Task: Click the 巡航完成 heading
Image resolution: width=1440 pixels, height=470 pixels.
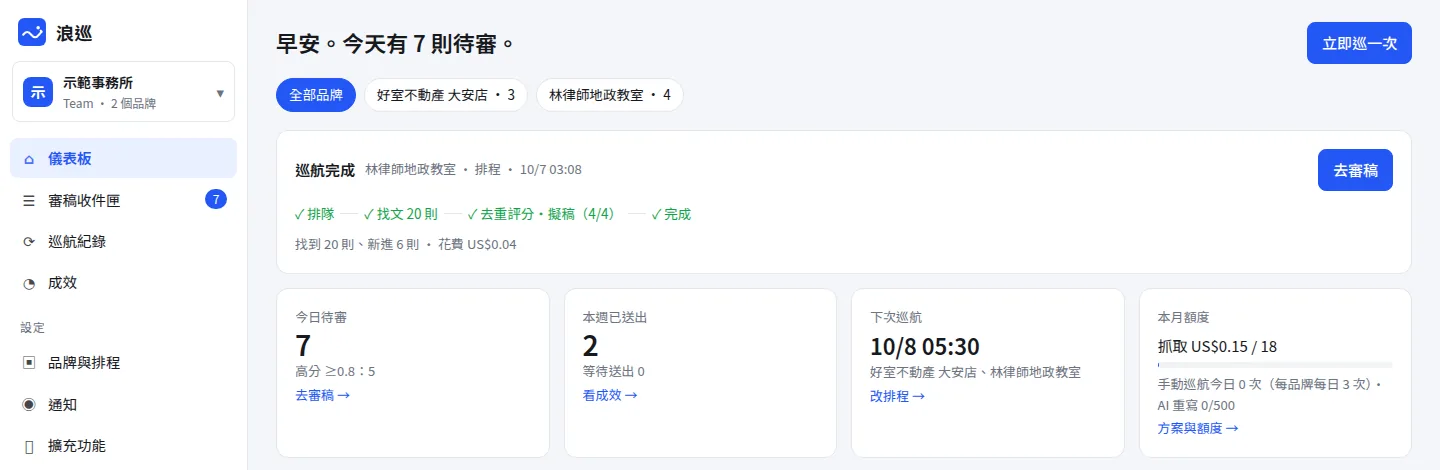Action: (325, 170)
